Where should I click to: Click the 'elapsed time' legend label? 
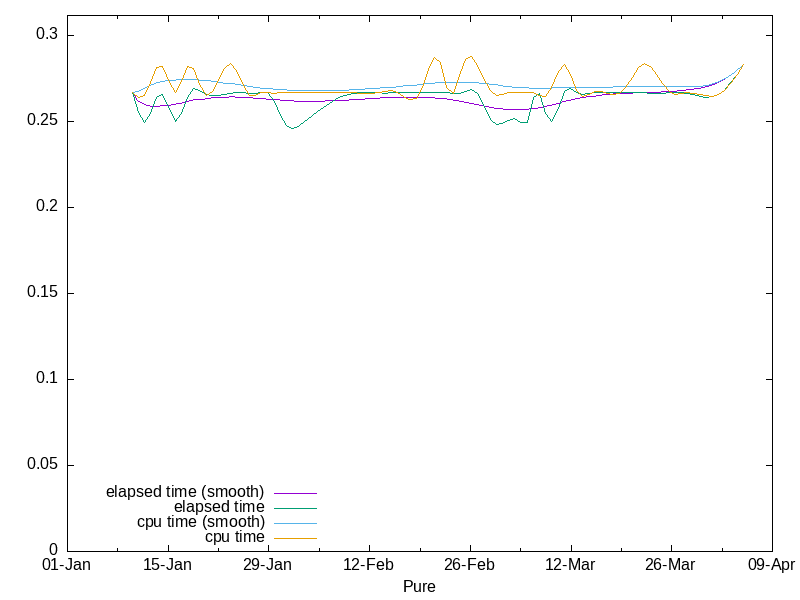point(219,507)
